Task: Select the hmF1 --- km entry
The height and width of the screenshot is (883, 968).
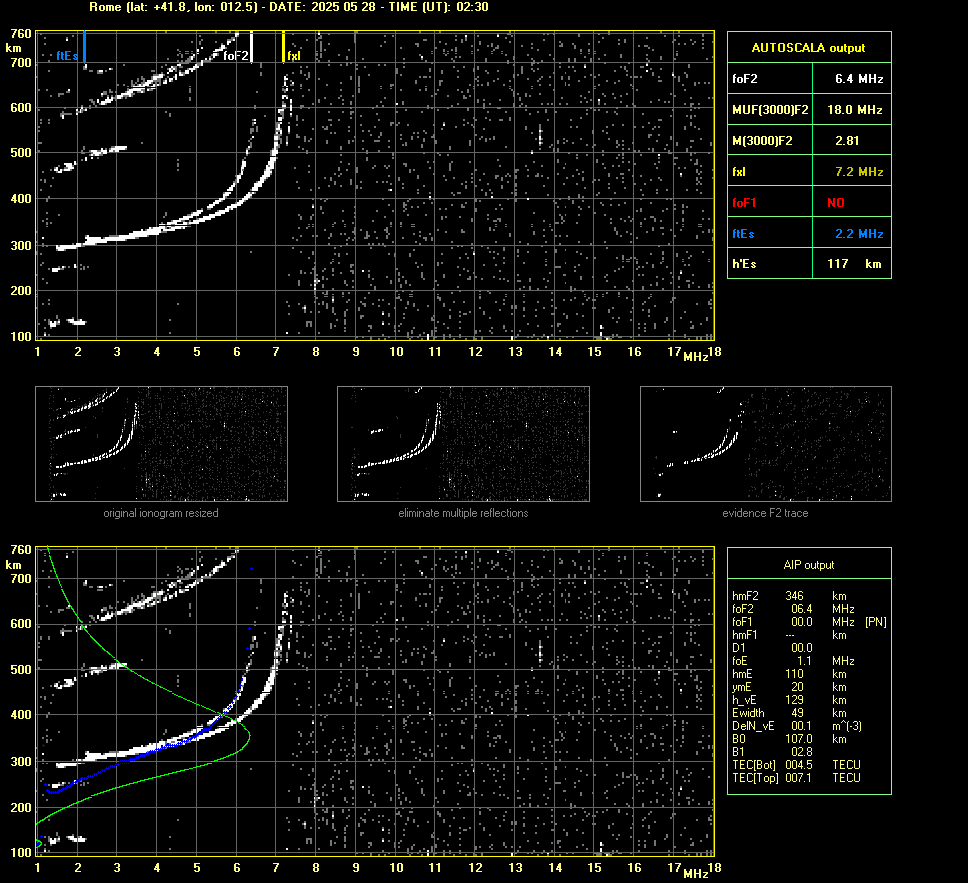Action: tap(790, 635)
